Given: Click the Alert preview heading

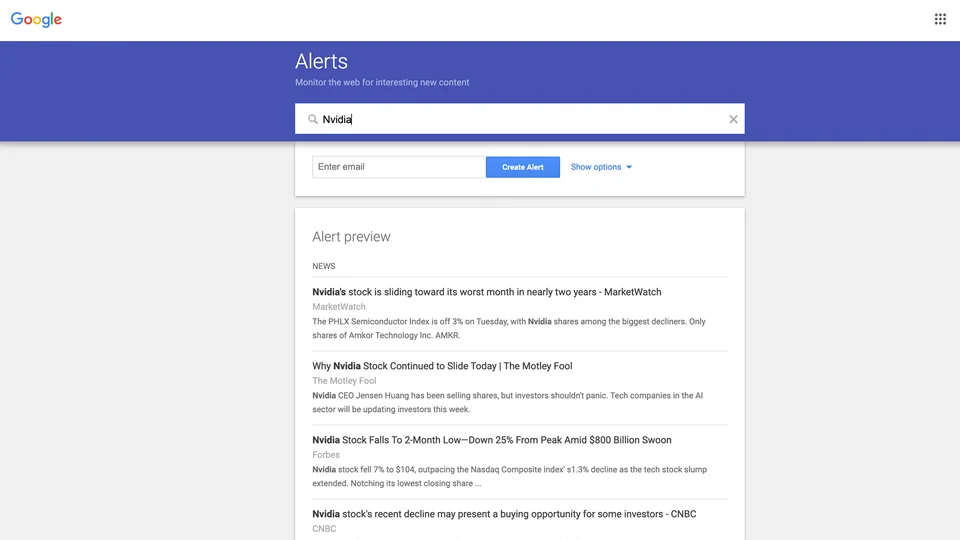Looking at the screenshot, I should [x=351, y=236].
